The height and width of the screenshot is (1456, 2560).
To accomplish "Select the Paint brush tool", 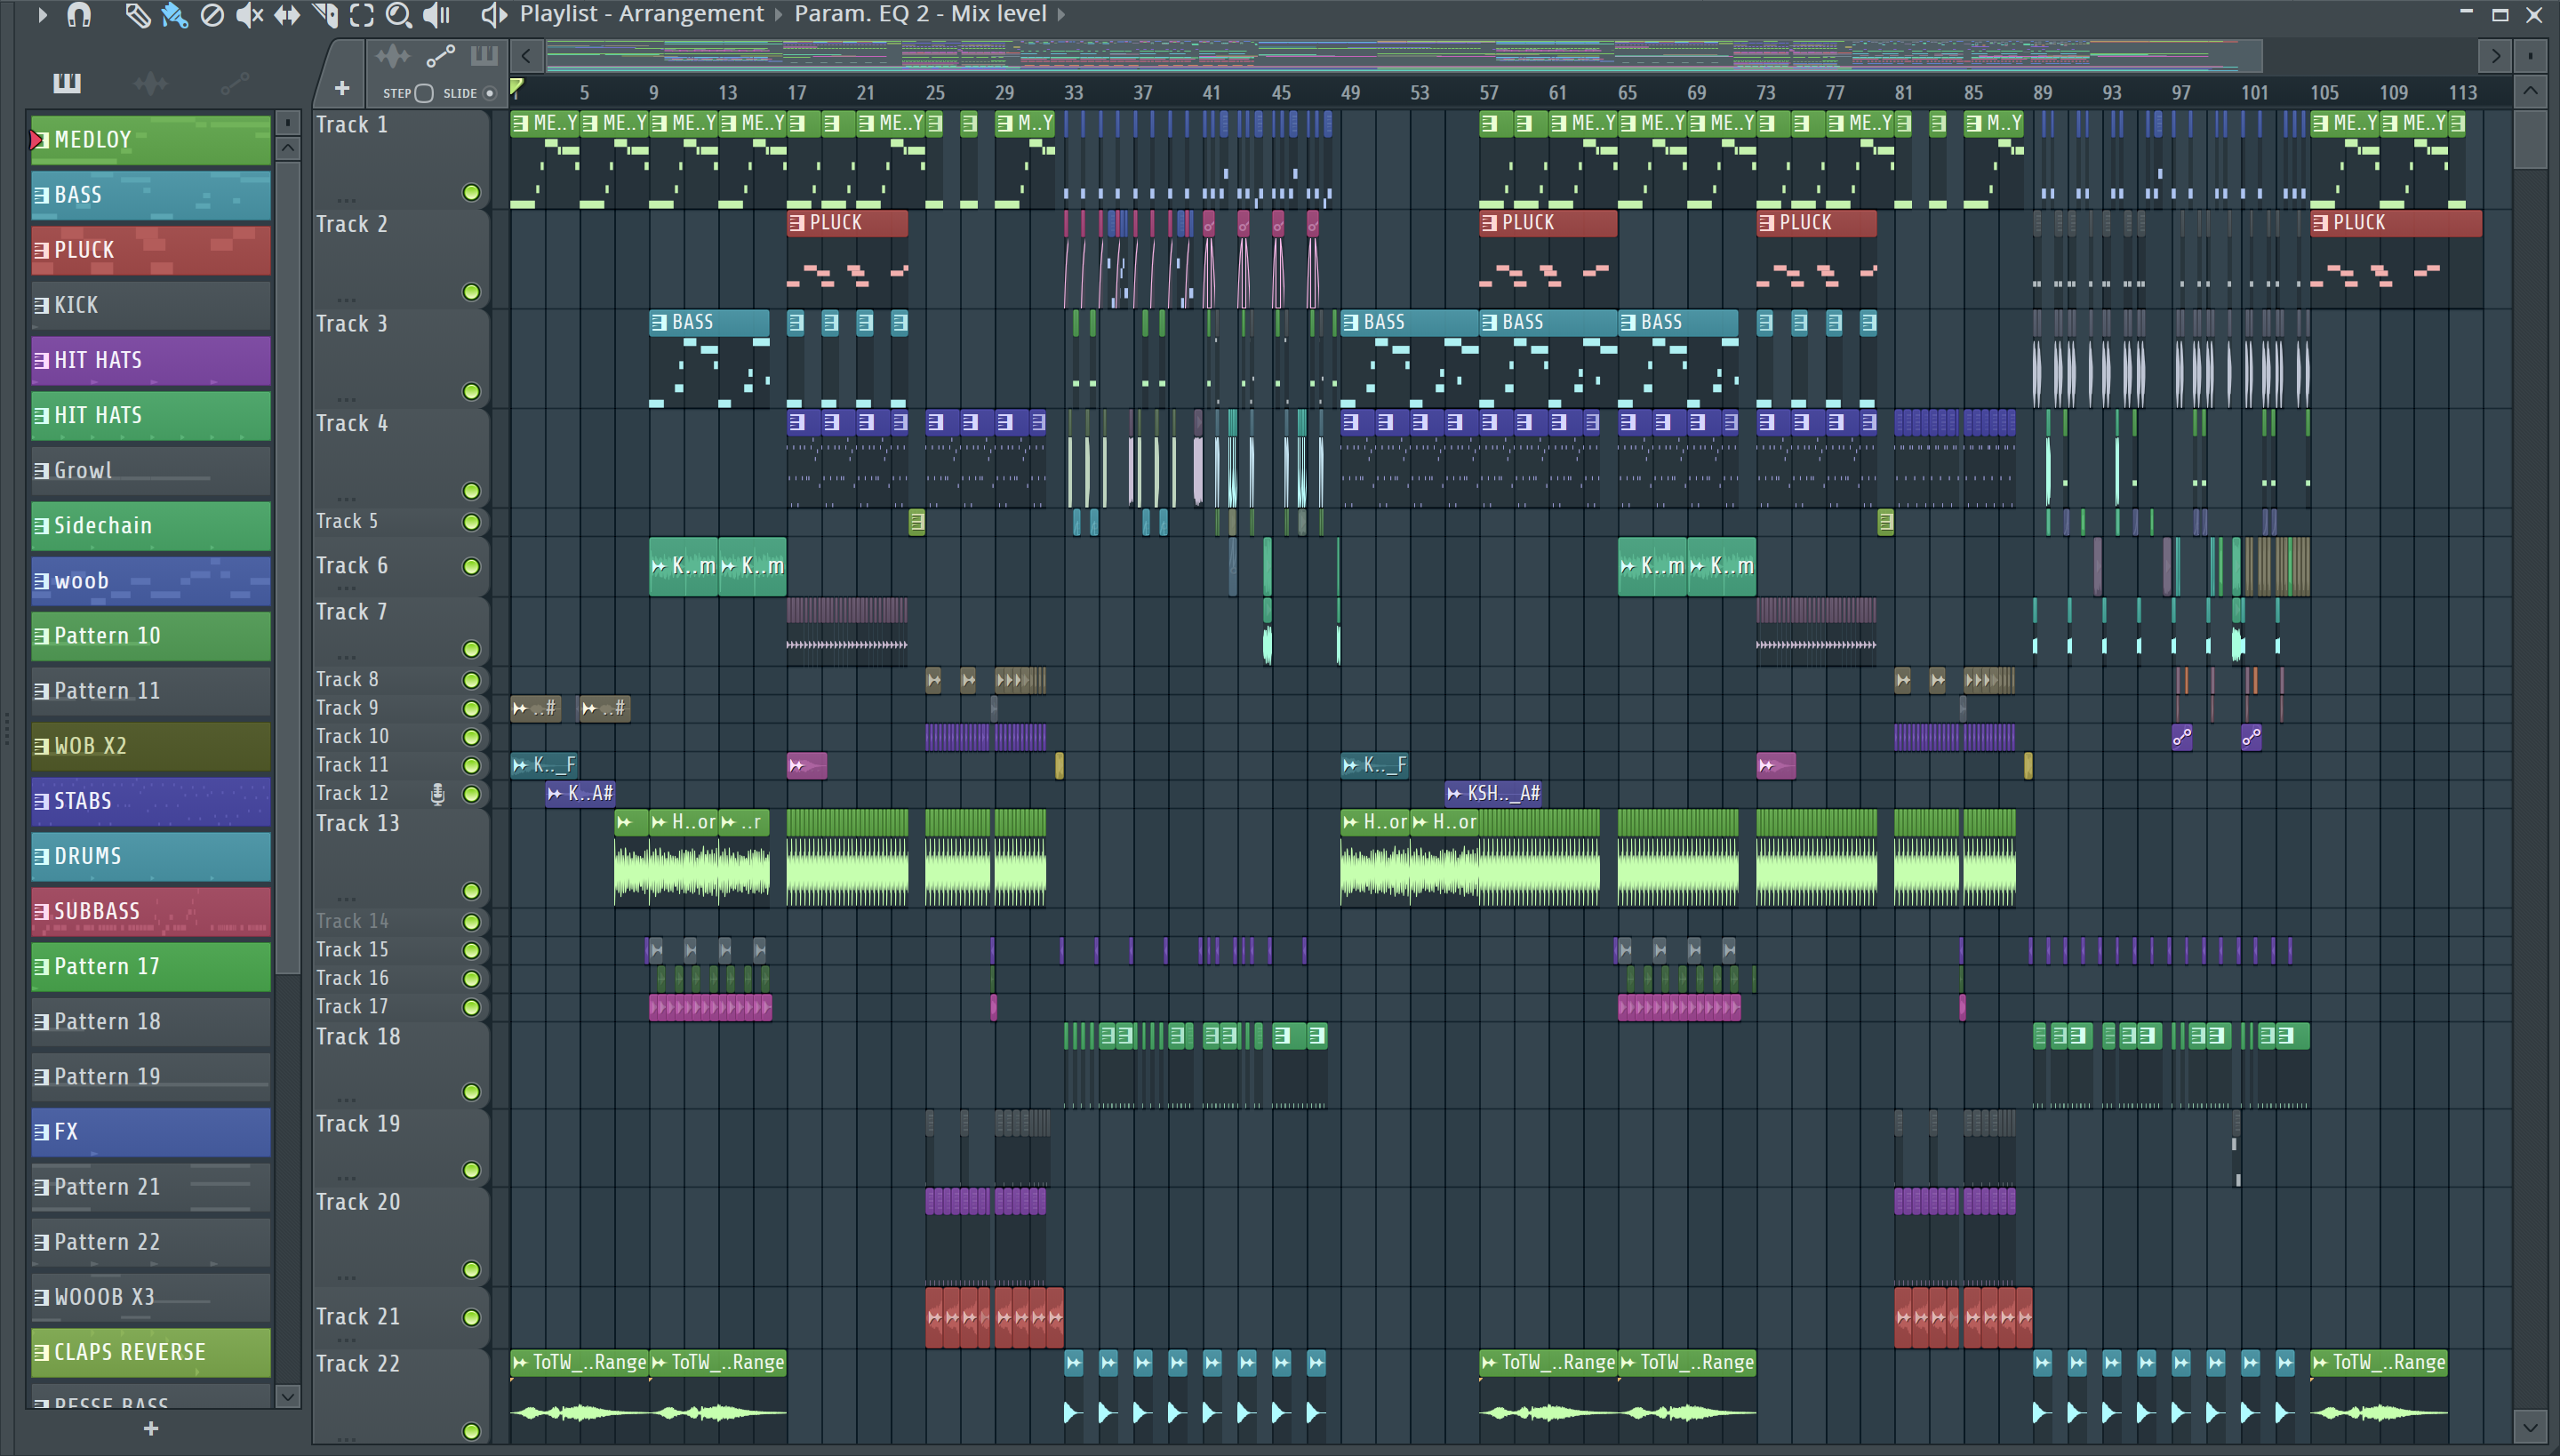I will click(174, 14).
